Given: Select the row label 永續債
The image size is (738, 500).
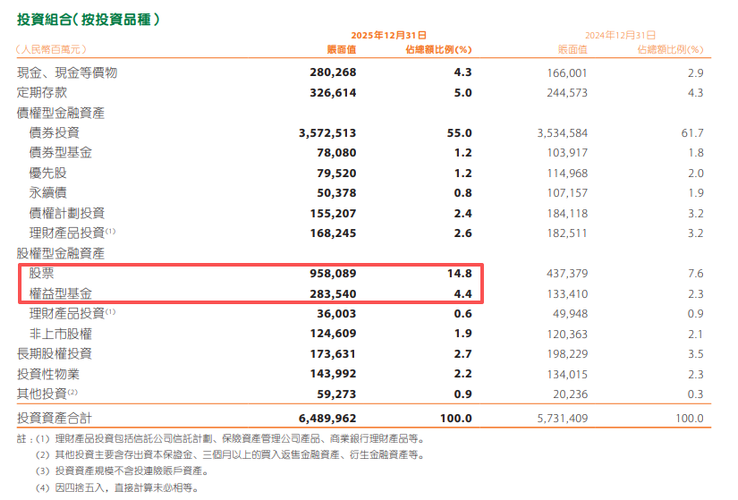Looking at the screenshot, I should click(x=48, y=193).
